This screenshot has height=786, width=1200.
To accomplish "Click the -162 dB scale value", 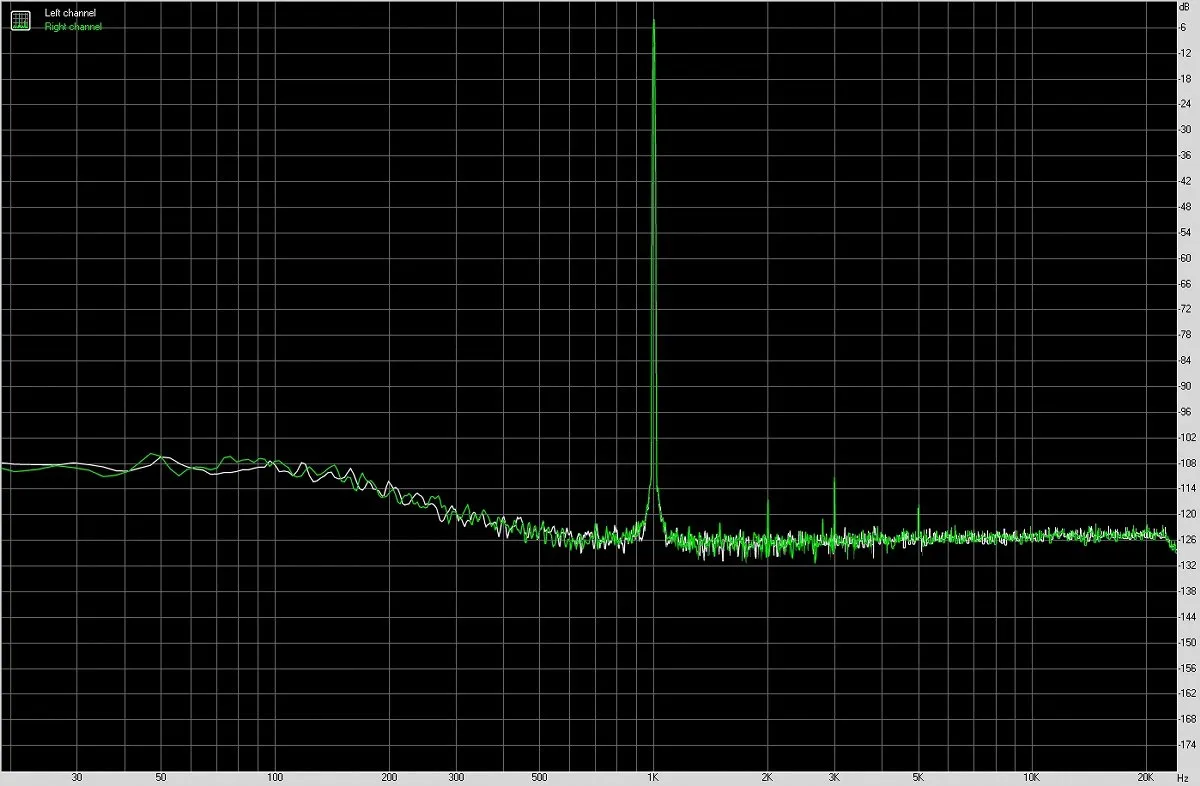I will 1186,693.
